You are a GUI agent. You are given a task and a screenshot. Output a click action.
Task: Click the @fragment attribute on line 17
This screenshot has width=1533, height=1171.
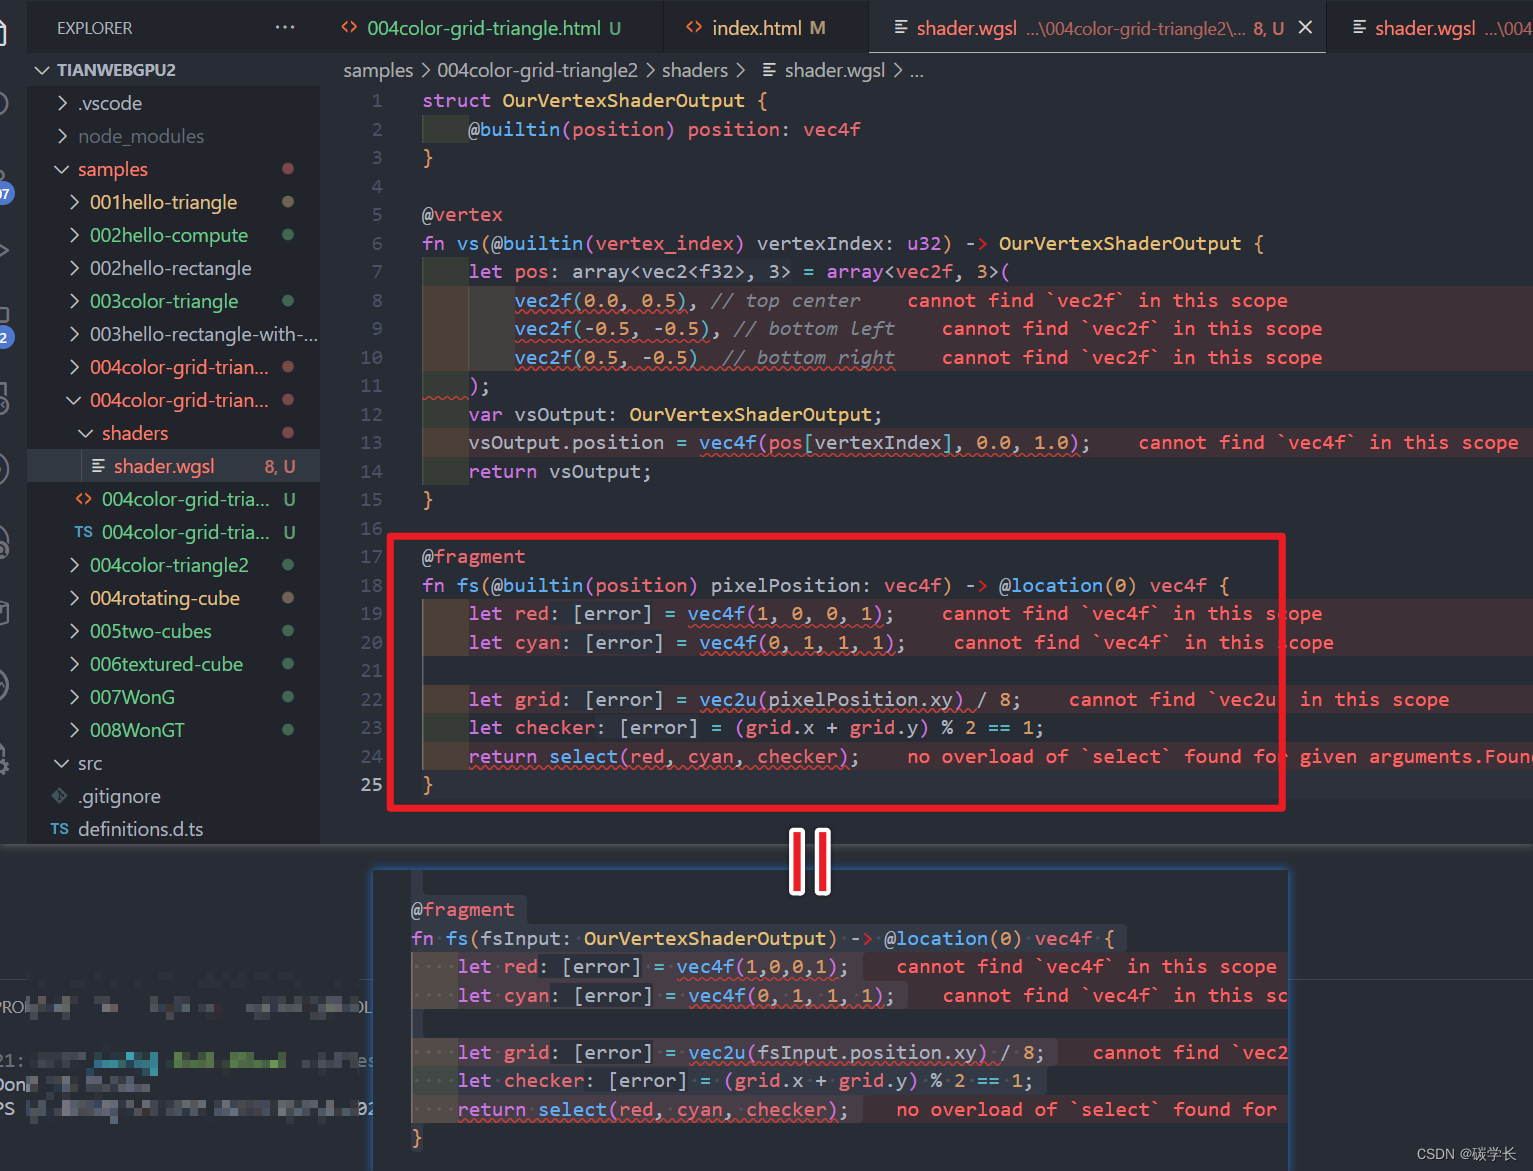[x=473, y=556]
